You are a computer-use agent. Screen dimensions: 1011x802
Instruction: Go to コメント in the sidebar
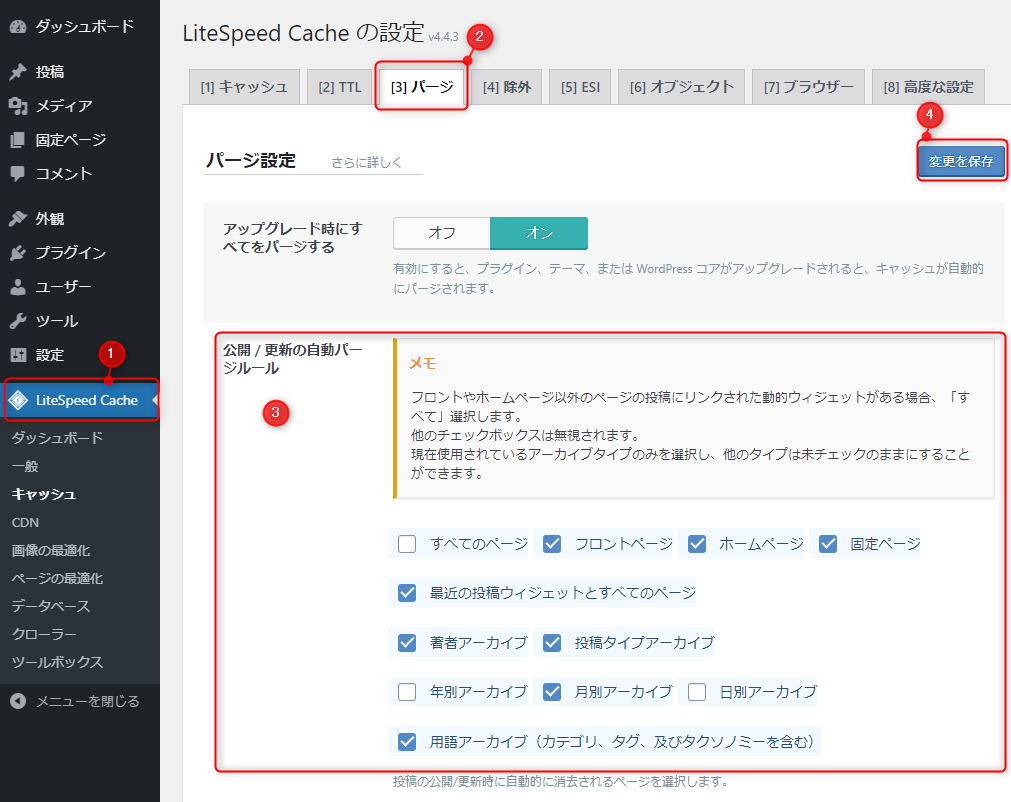(80, 173)
